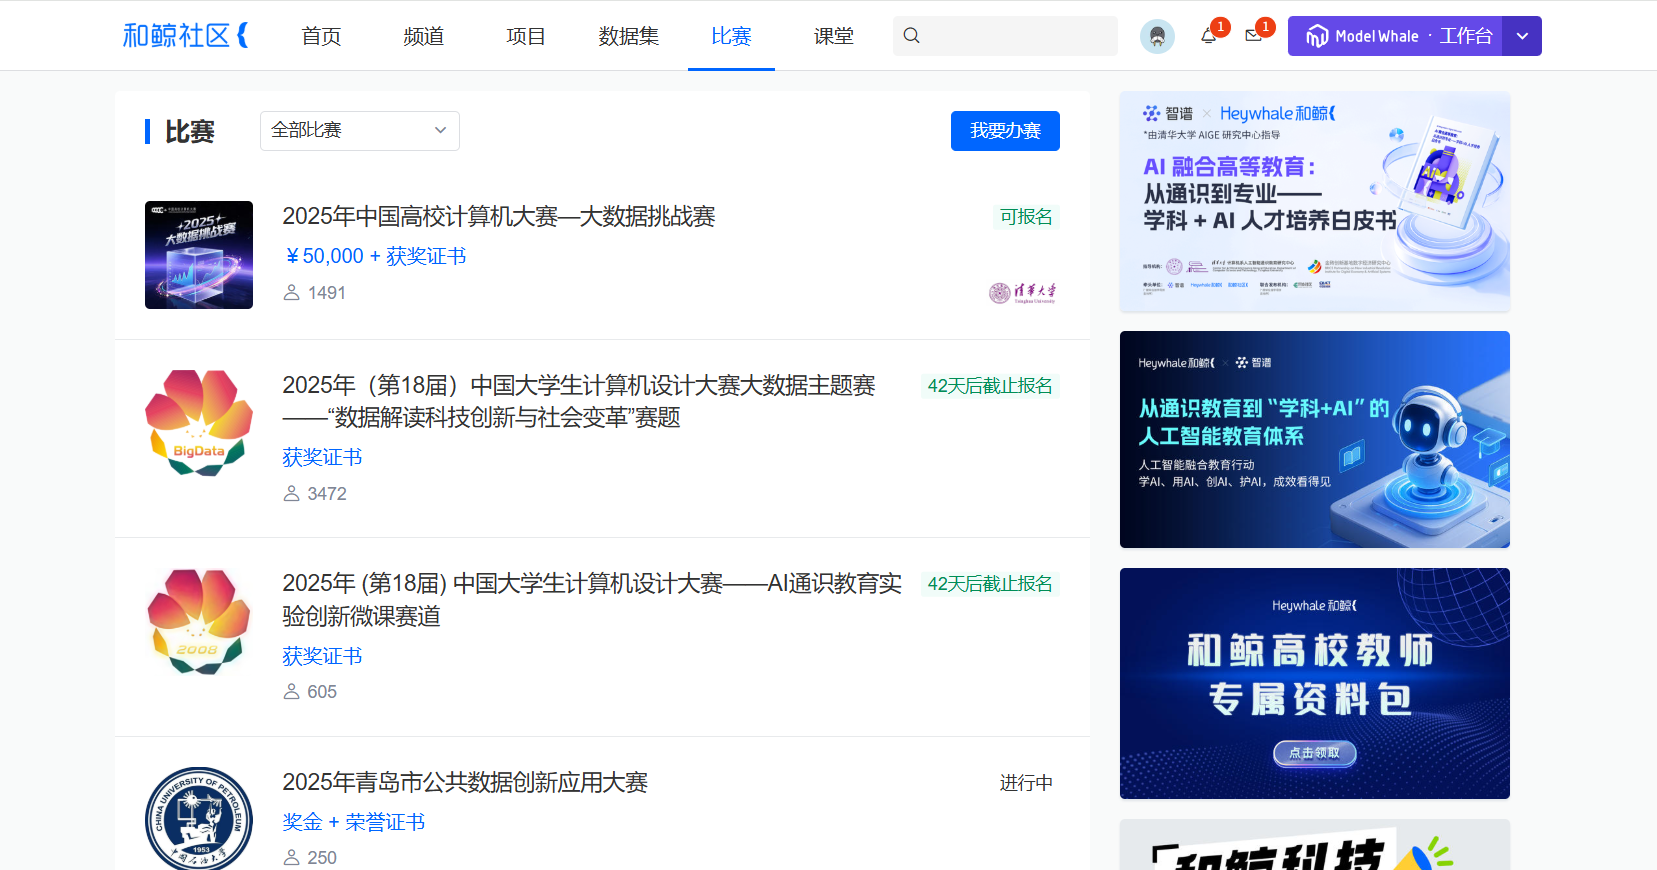Screen dimensions: 1657x870
Task: Click the search magnifier icon
Action: (911, 36)
